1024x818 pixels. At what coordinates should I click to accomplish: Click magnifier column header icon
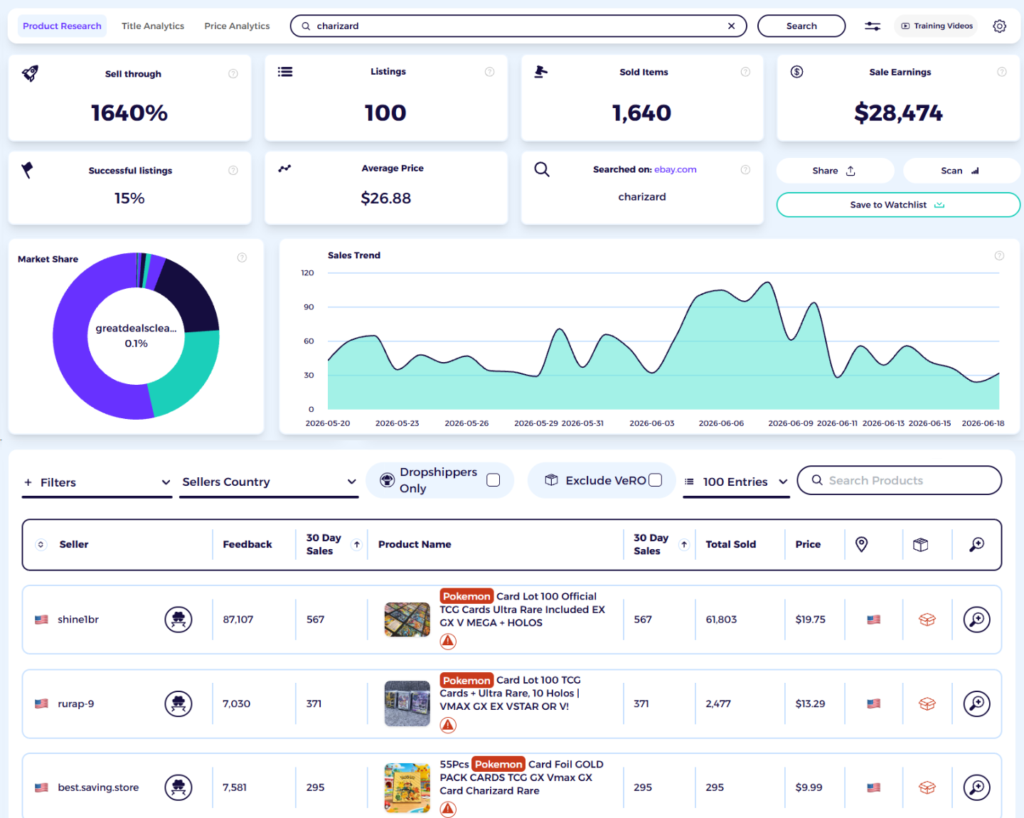coord(977,544)
